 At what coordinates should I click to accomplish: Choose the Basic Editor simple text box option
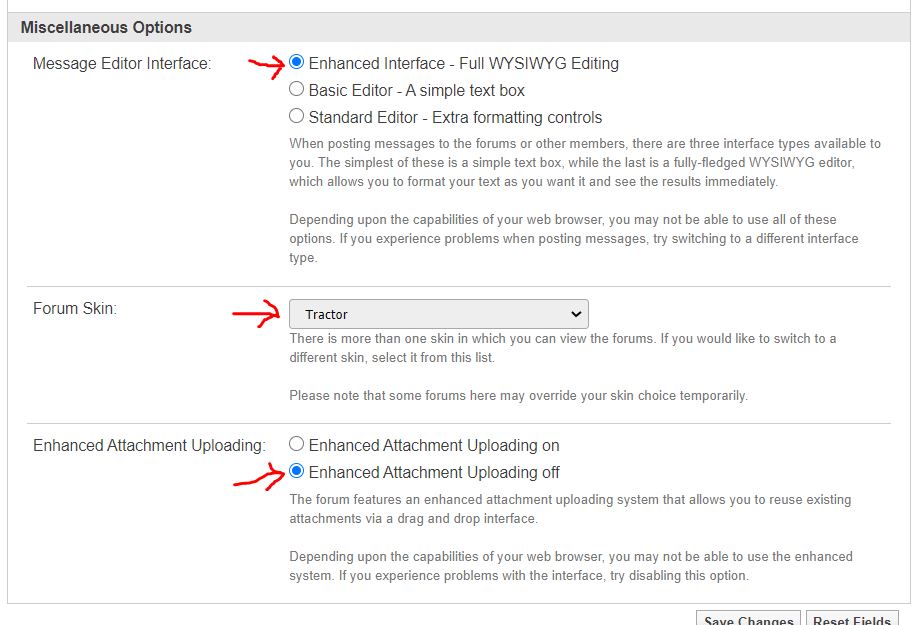point(296,90)
